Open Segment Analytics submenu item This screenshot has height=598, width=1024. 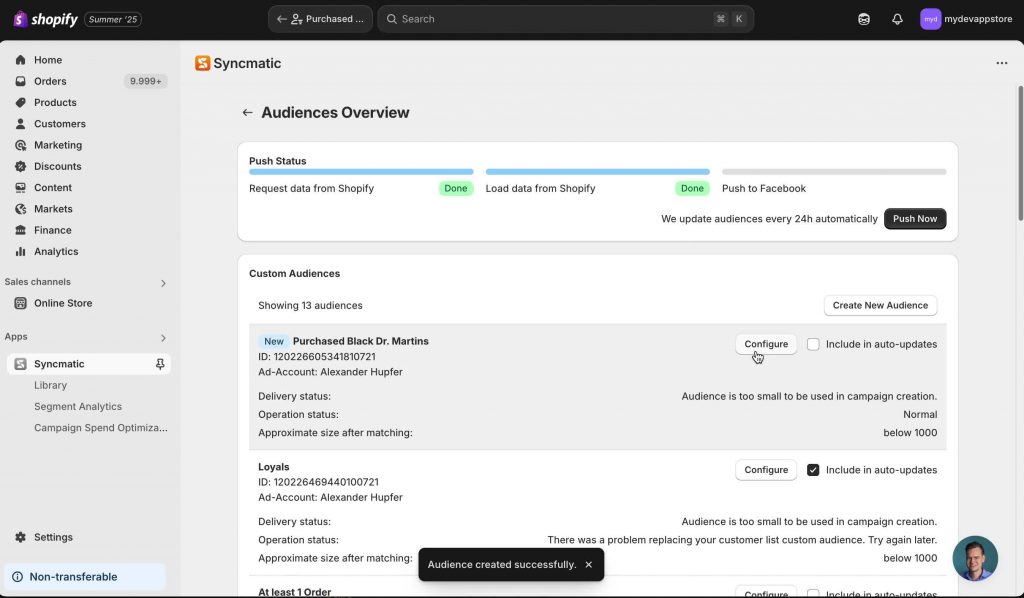point(78,407)
